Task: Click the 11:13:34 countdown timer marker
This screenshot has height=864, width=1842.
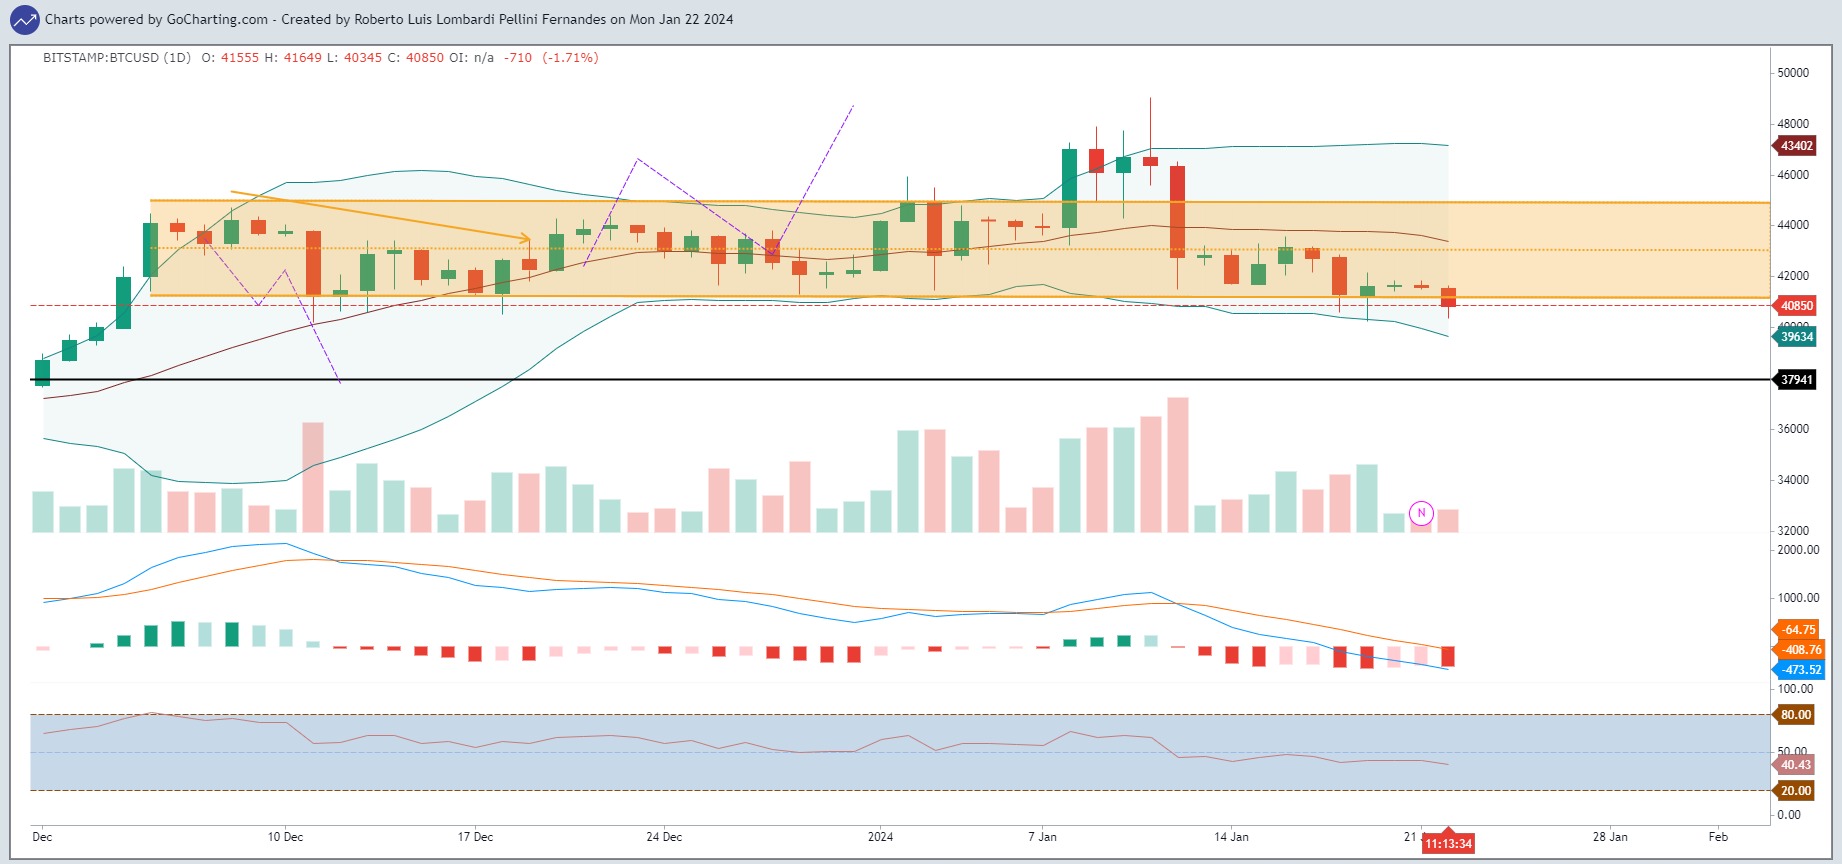Action: click(1448, 843)
